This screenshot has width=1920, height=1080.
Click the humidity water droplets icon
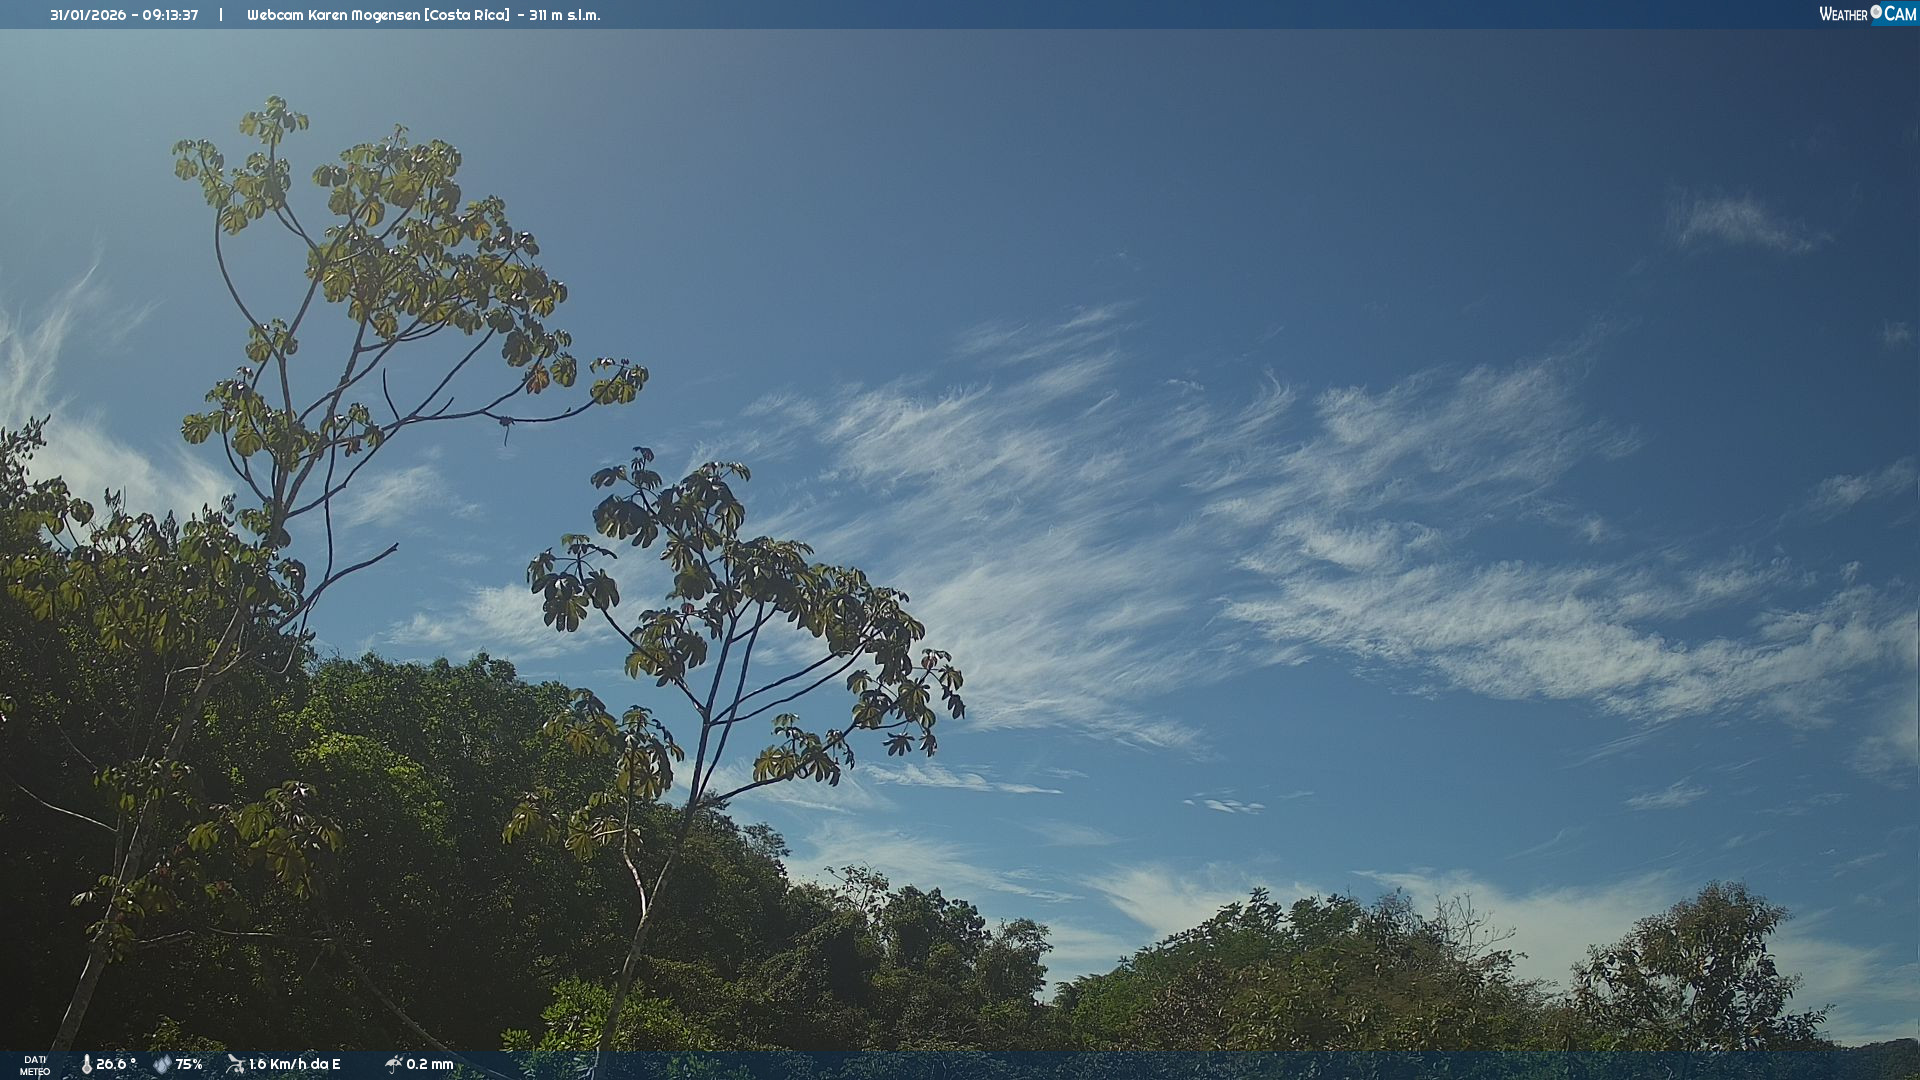pos(161,1065)
